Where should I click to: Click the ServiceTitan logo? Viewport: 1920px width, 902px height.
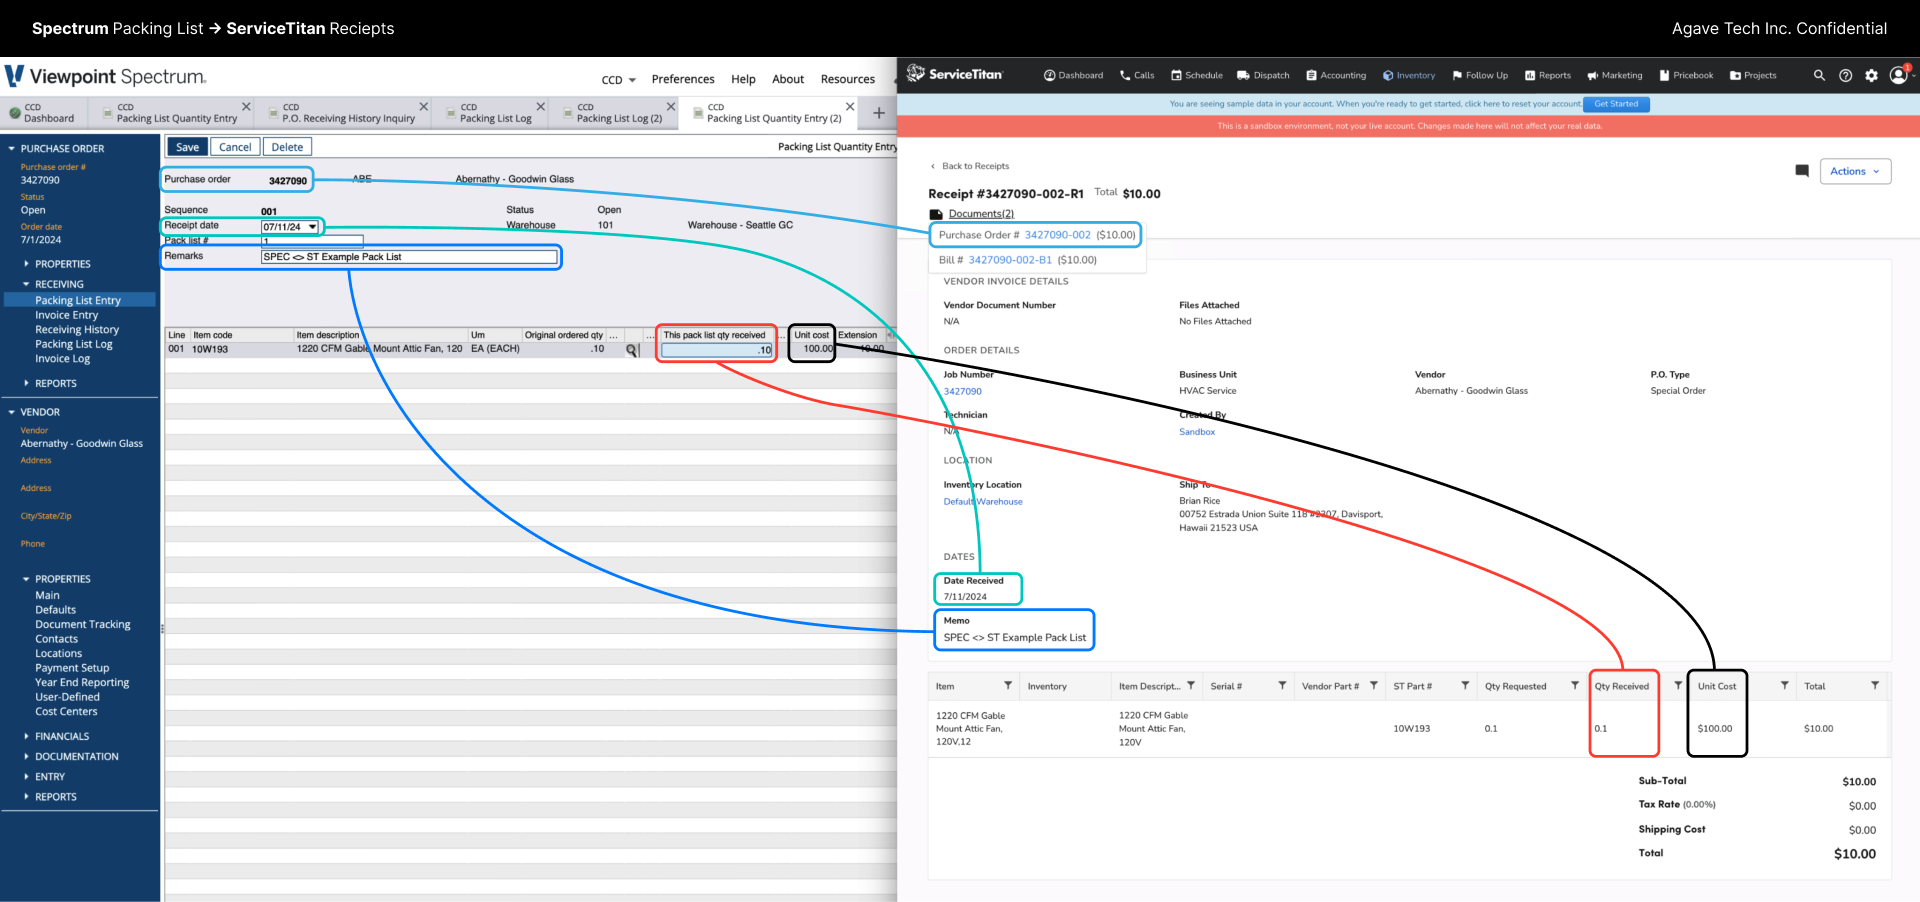[954, 74]
